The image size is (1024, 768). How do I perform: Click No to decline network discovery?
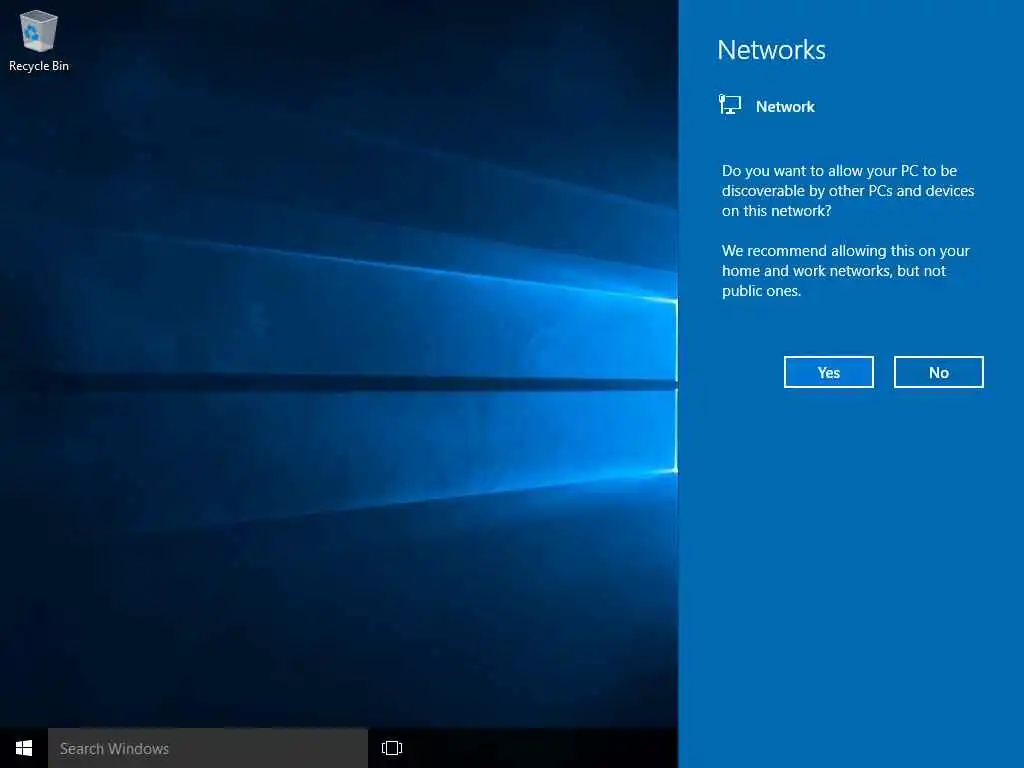(938, 372)
